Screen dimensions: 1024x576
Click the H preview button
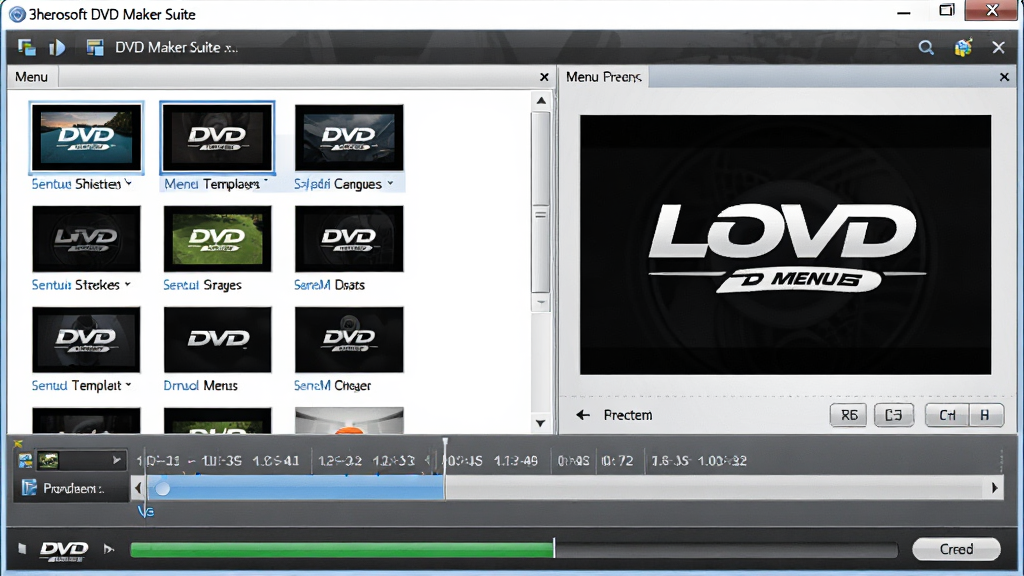pyautogui.click(x=985, y=415)
